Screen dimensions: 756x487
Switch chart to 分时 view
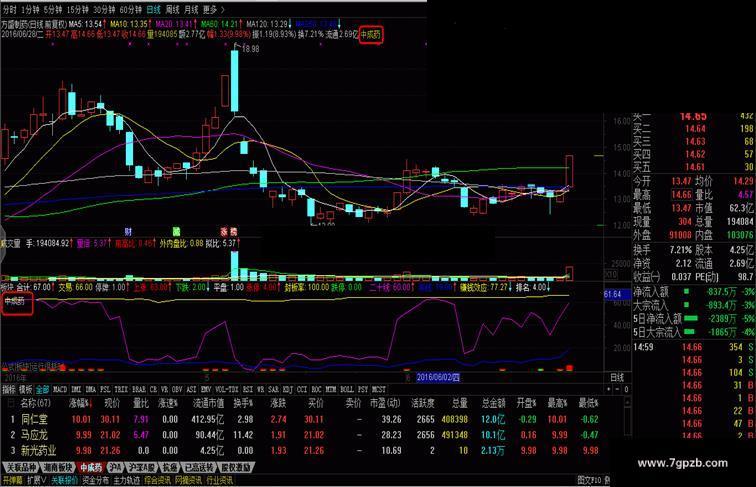tap(9, 10)
